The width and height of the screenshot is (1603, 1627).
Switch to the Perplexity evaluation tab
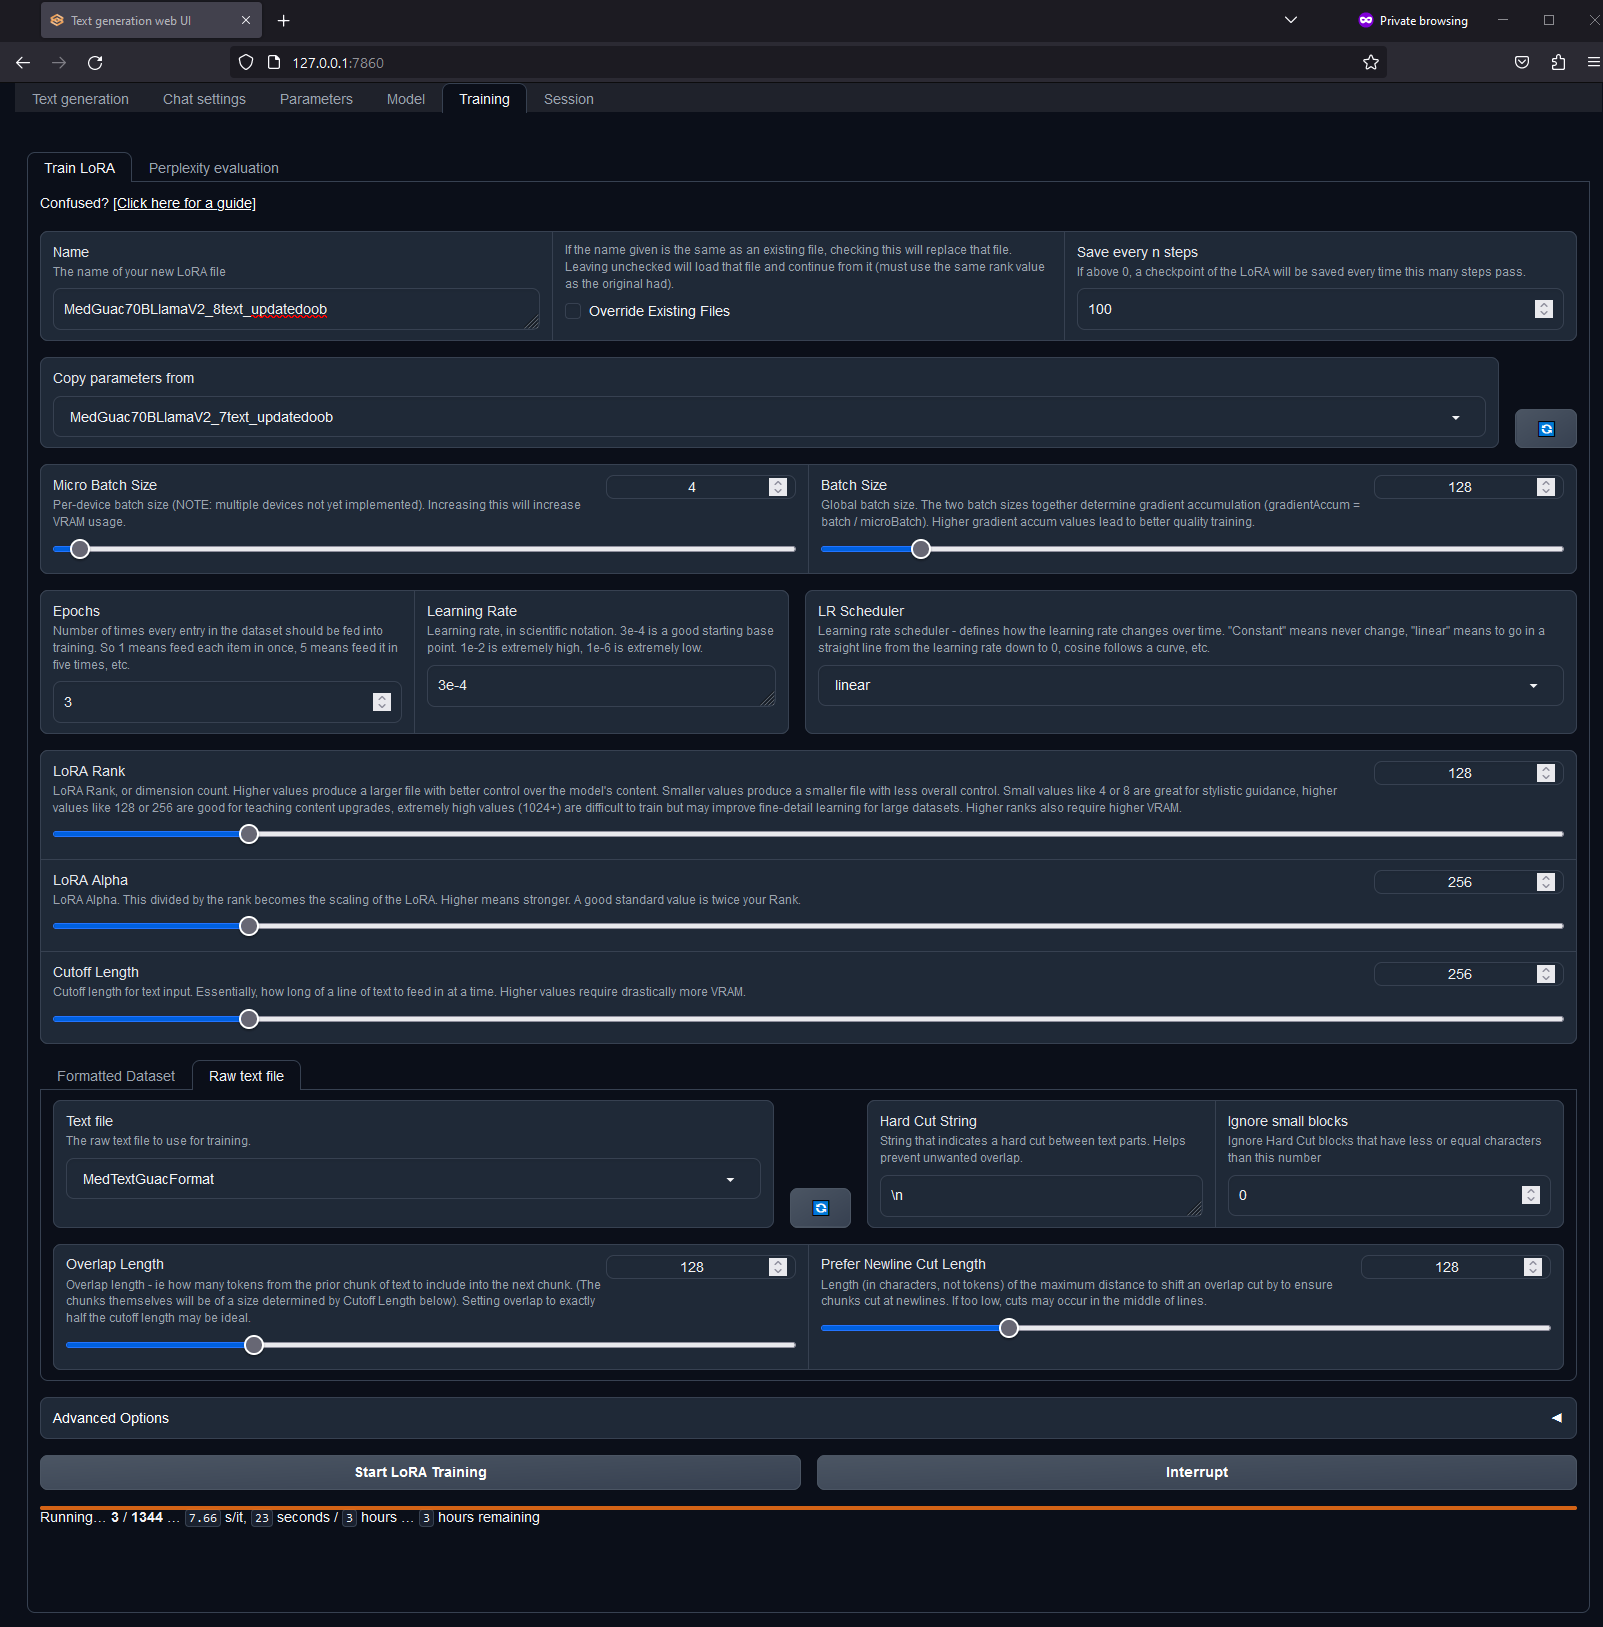pos(213,168)
